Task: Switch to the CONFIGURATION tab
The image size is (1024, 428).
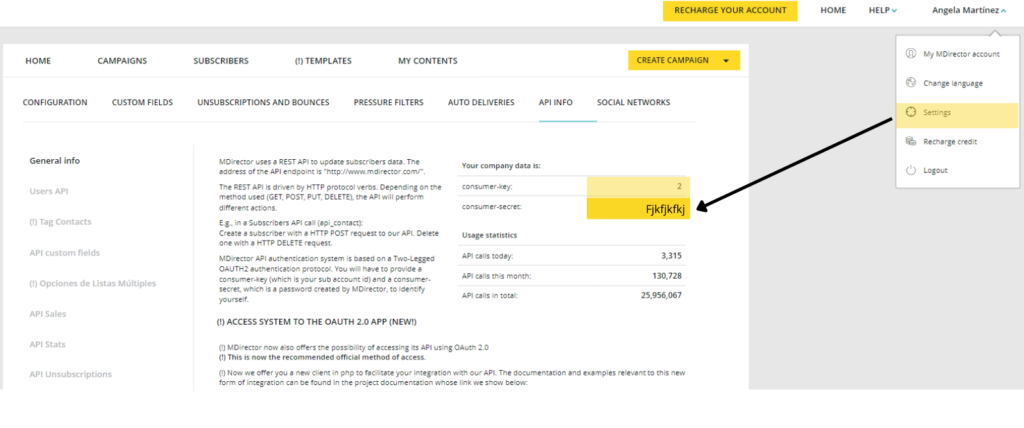Action: [55, 103]
